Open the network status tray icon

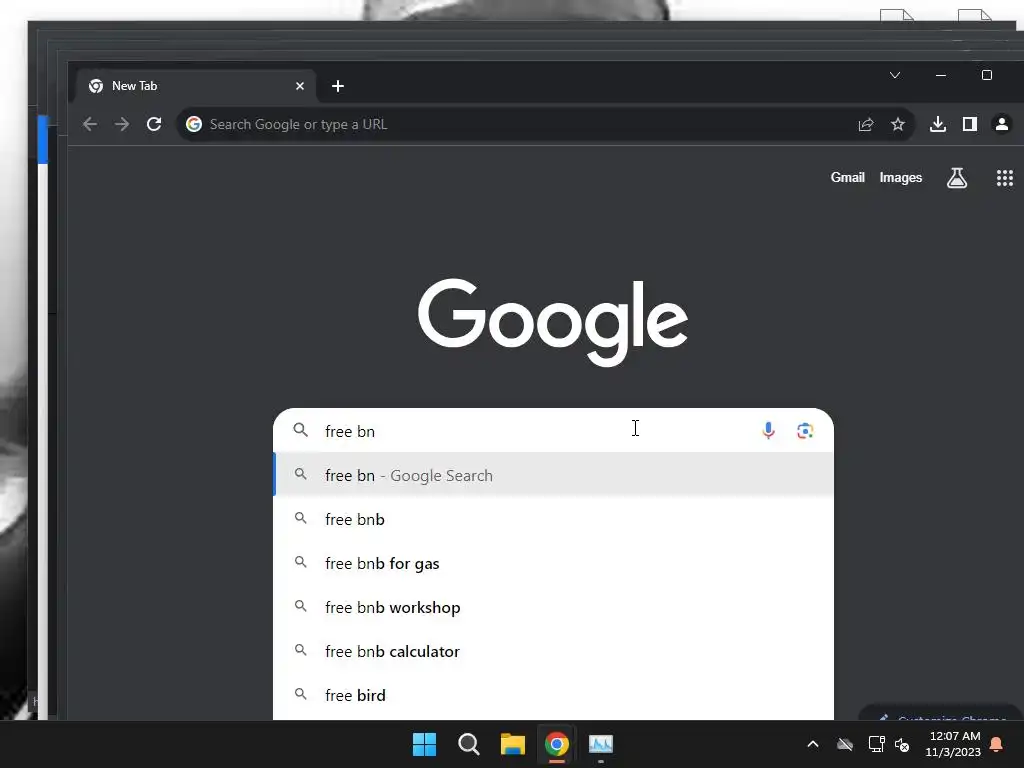click(x=876, y=744)
